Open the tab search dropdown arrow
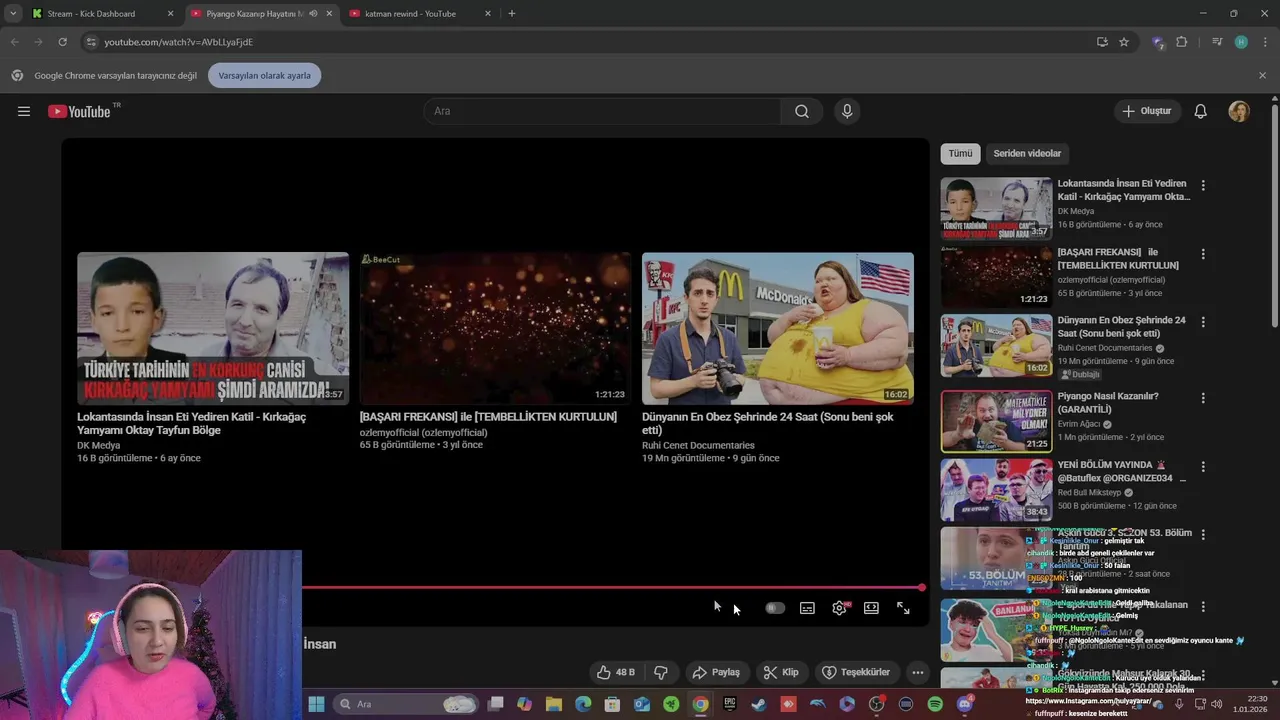The width and height of the screenshot is (1280, 720). tap(12, 14)
